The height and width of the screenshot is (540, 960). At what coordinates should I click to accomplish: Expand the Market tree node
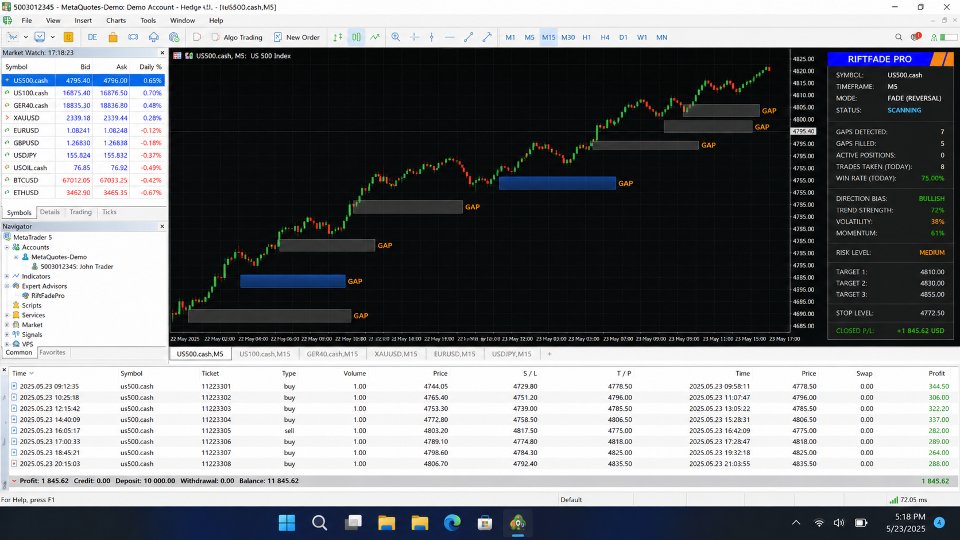point(7,325)
